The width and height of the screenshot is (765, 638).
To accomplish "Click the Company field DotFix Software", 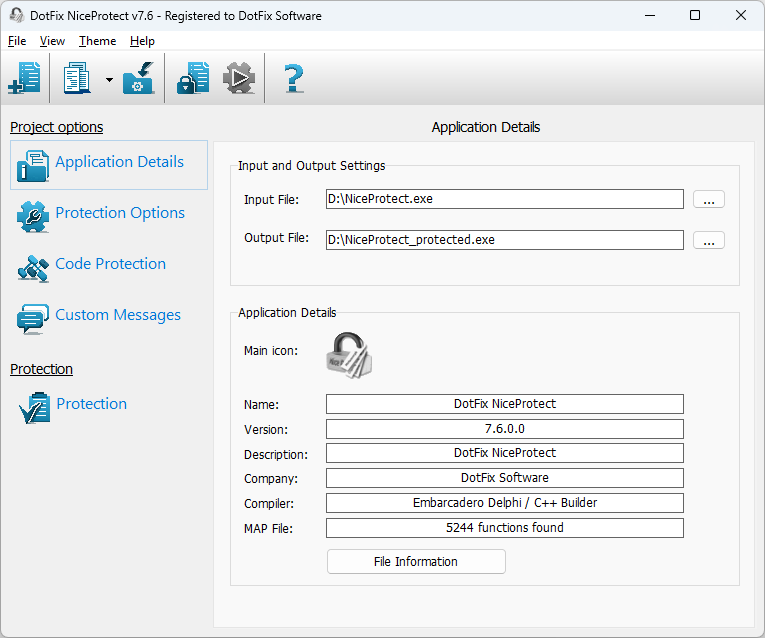I will [x=504, y=478].
